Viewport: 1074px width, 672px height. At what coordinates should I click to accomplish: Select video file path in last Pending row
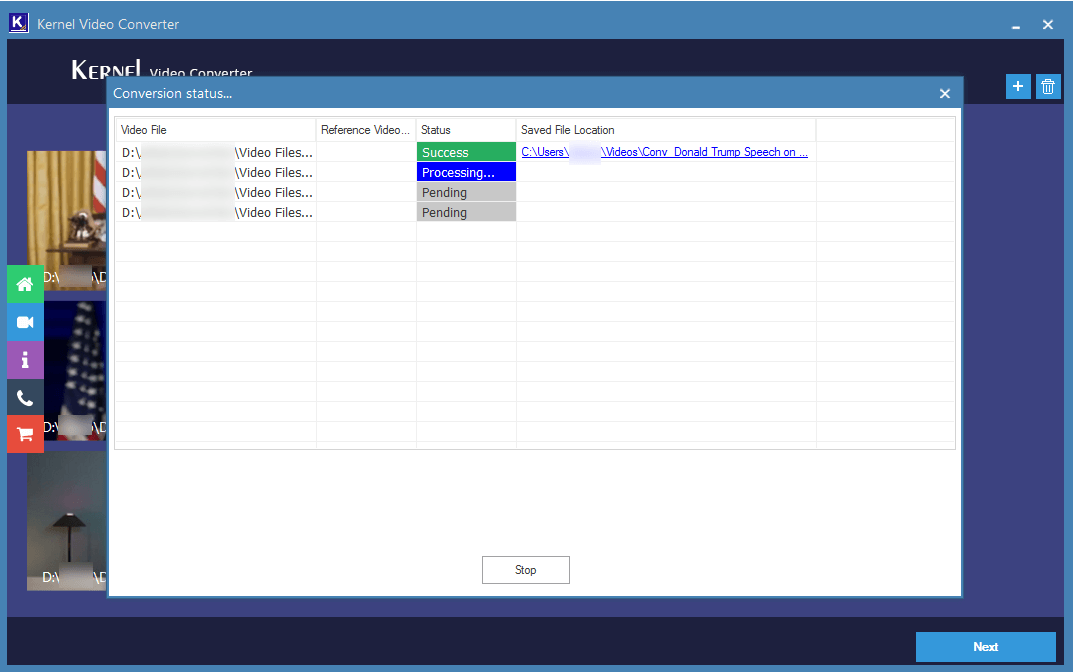[216, 212]
